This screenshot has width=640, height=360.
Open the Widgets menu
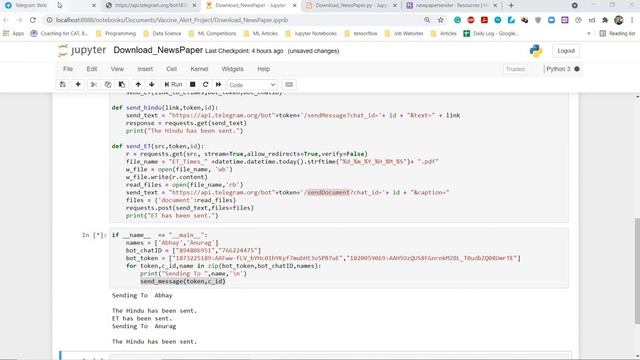(233, 69)
